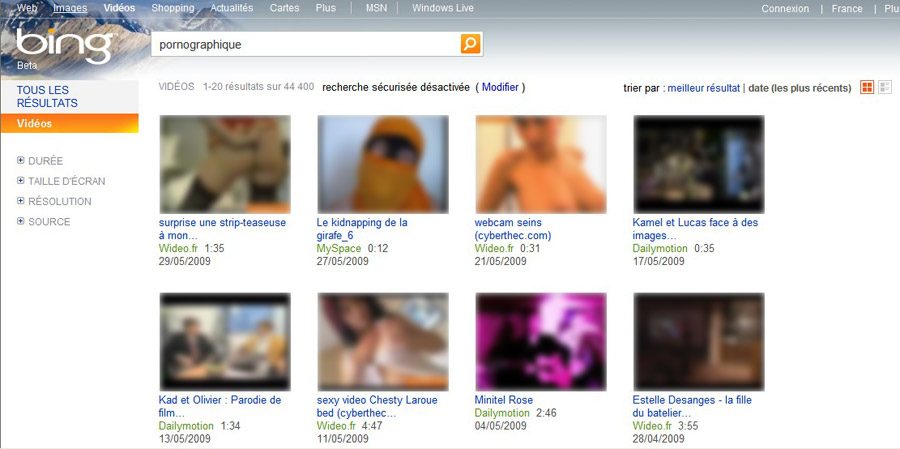Click date 04/05/2009 under Minitel Rose
This screenshot has height=449, width=900.
[501, 425]
